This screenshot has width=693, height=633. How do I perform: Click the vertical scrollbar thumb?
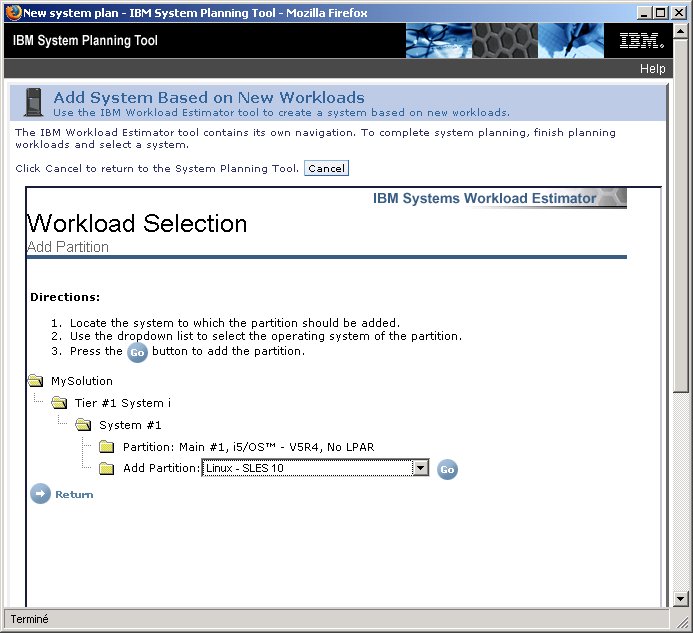point(681,215)
